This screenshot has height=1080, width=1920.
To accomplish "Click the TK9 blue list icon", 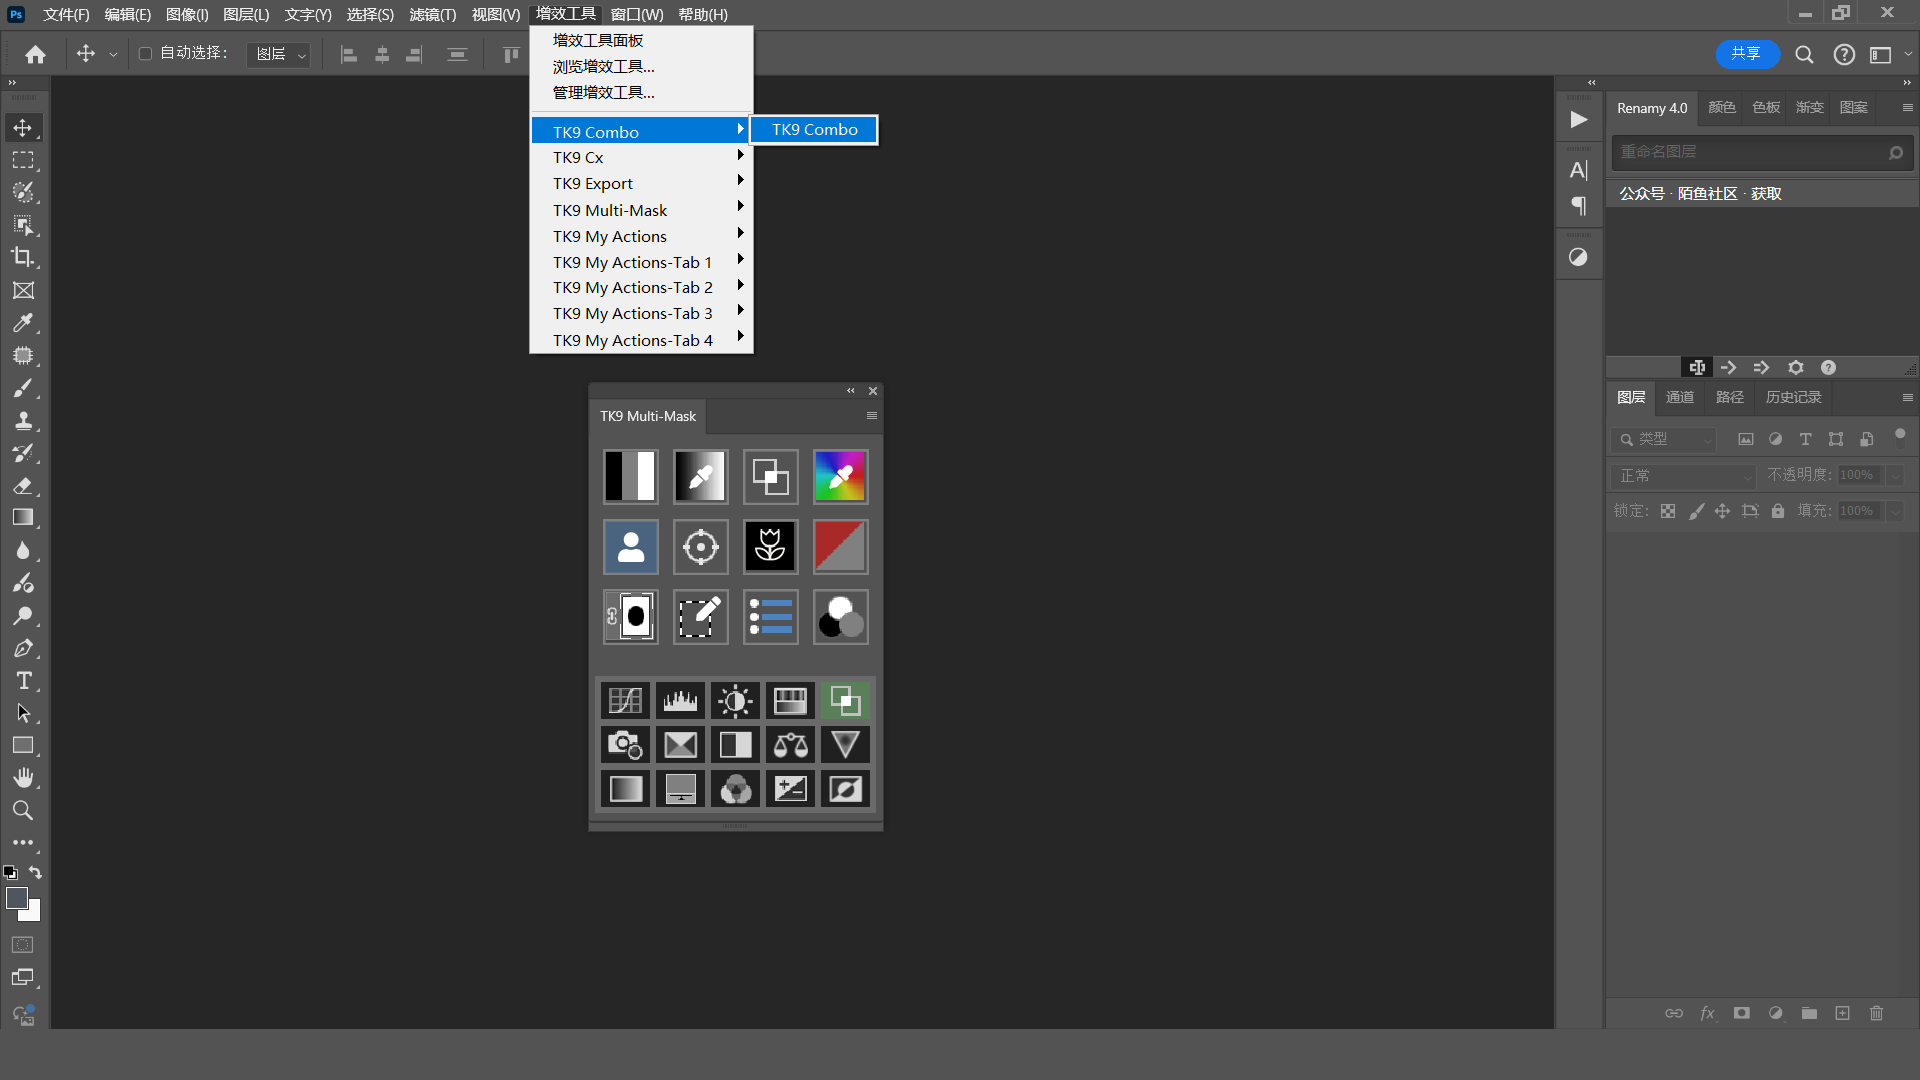I will (x=770, y=616).
